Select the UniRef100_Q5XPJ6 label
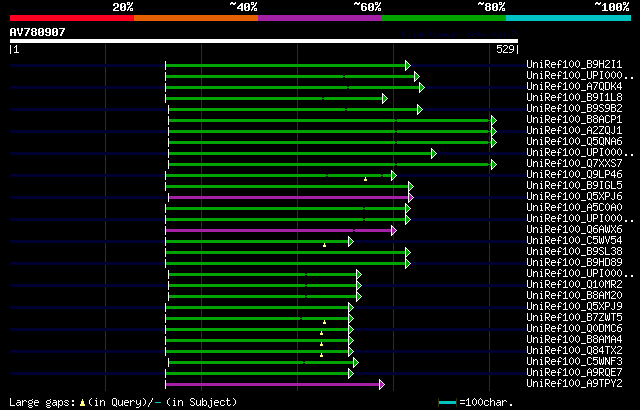The height and width of the screenshot is (410, 640). [x=574, y=197]
